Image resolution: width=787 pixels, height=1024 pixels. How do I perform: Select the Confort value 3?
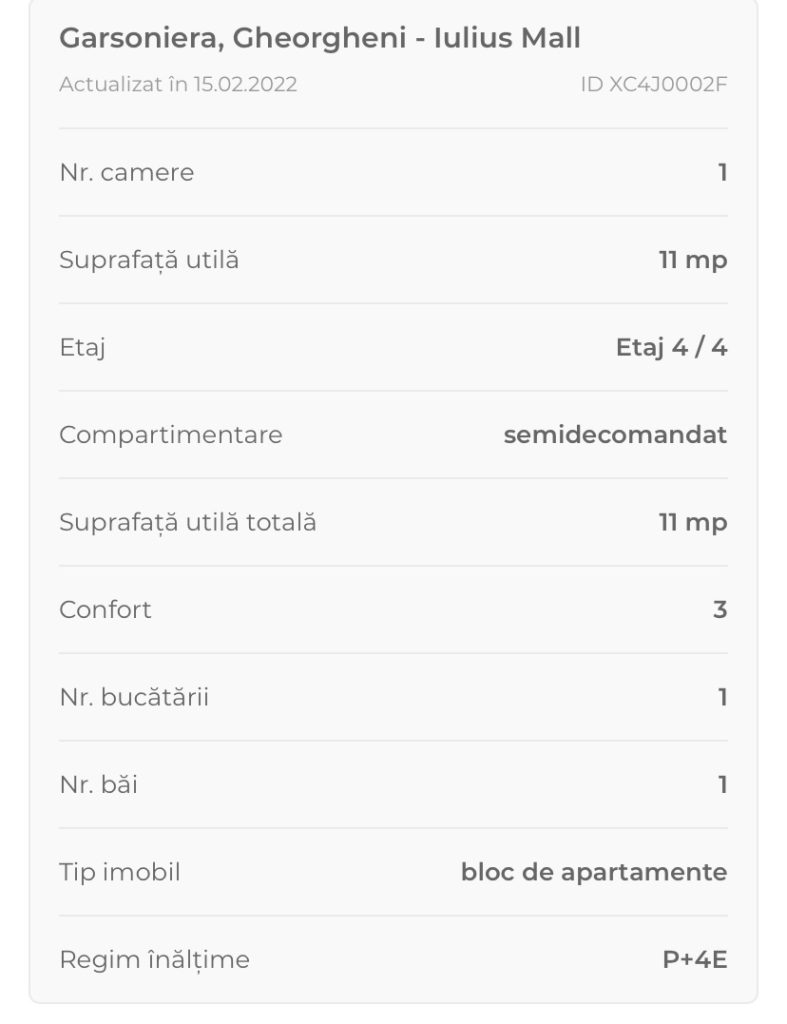coord(719,610)
